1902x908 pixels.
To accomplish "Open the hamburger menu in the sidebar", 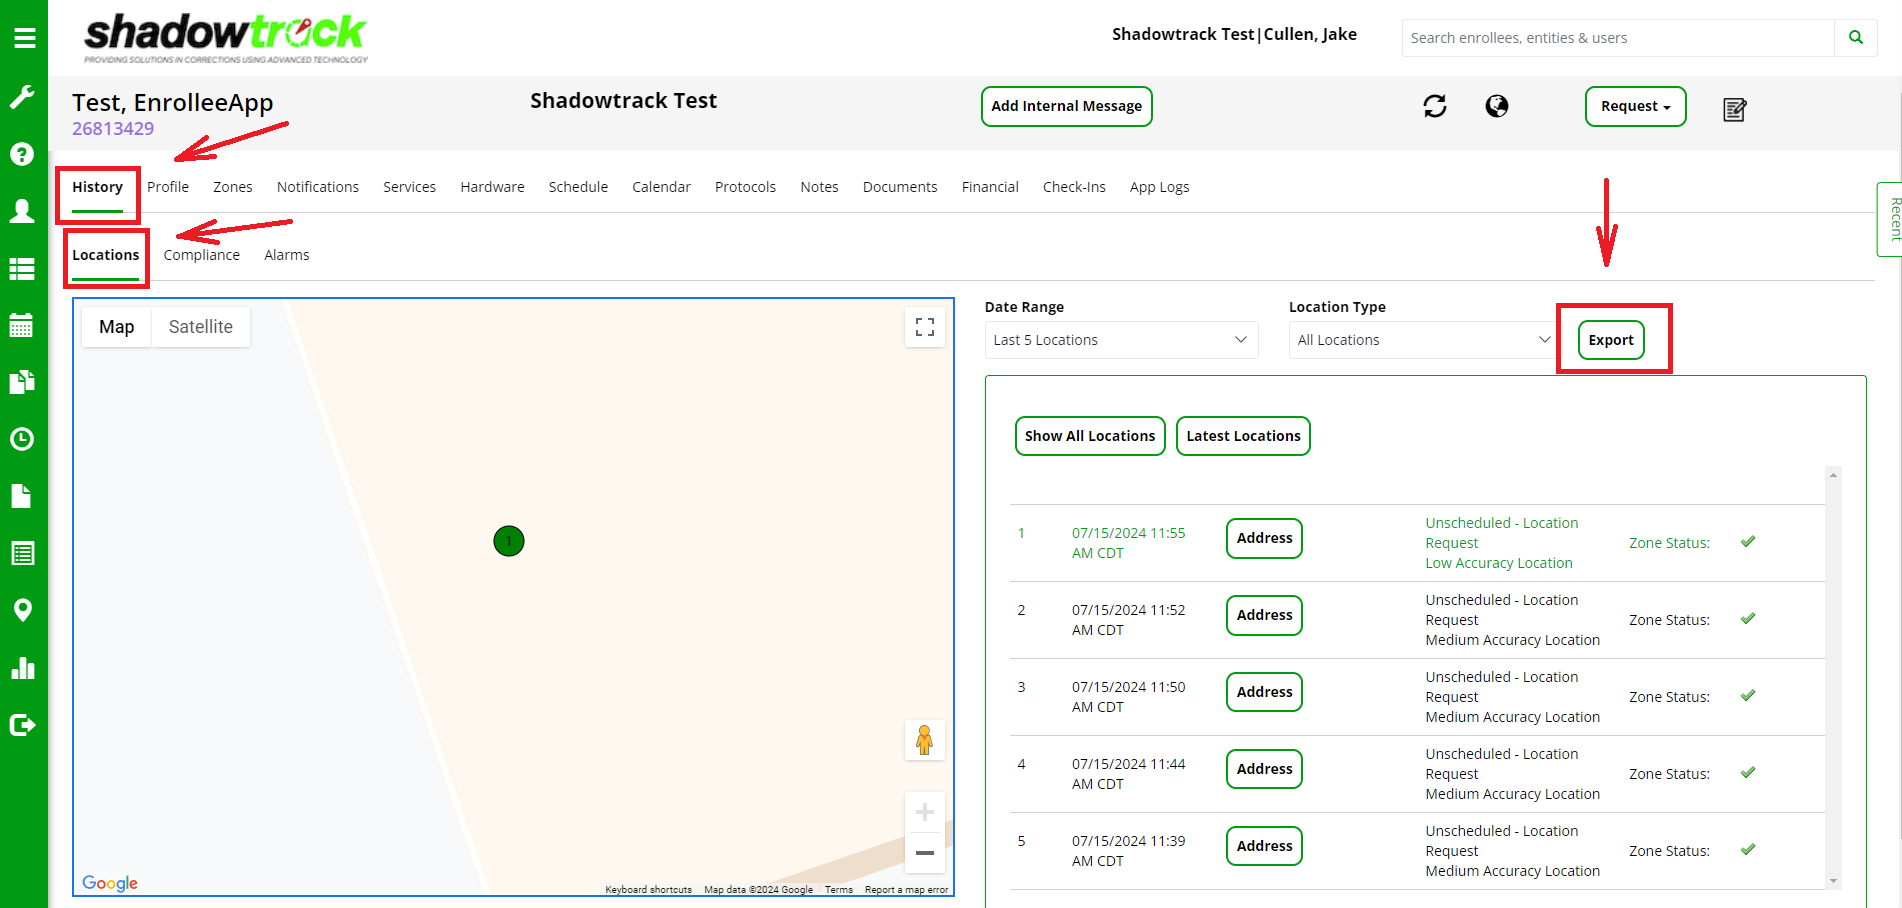I will [x=24, y=38].
